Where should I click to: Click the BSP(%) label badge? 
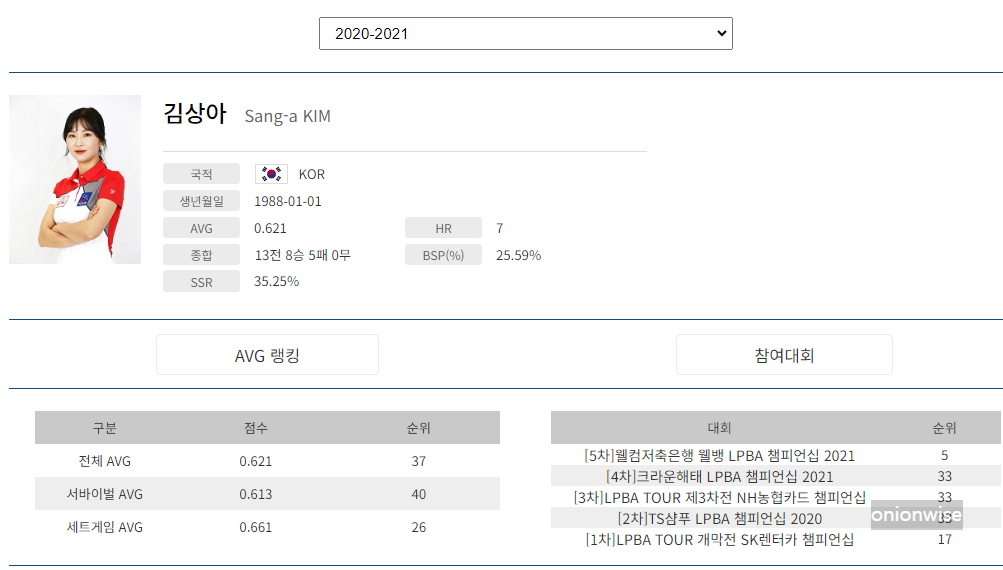tap(443, 255)
